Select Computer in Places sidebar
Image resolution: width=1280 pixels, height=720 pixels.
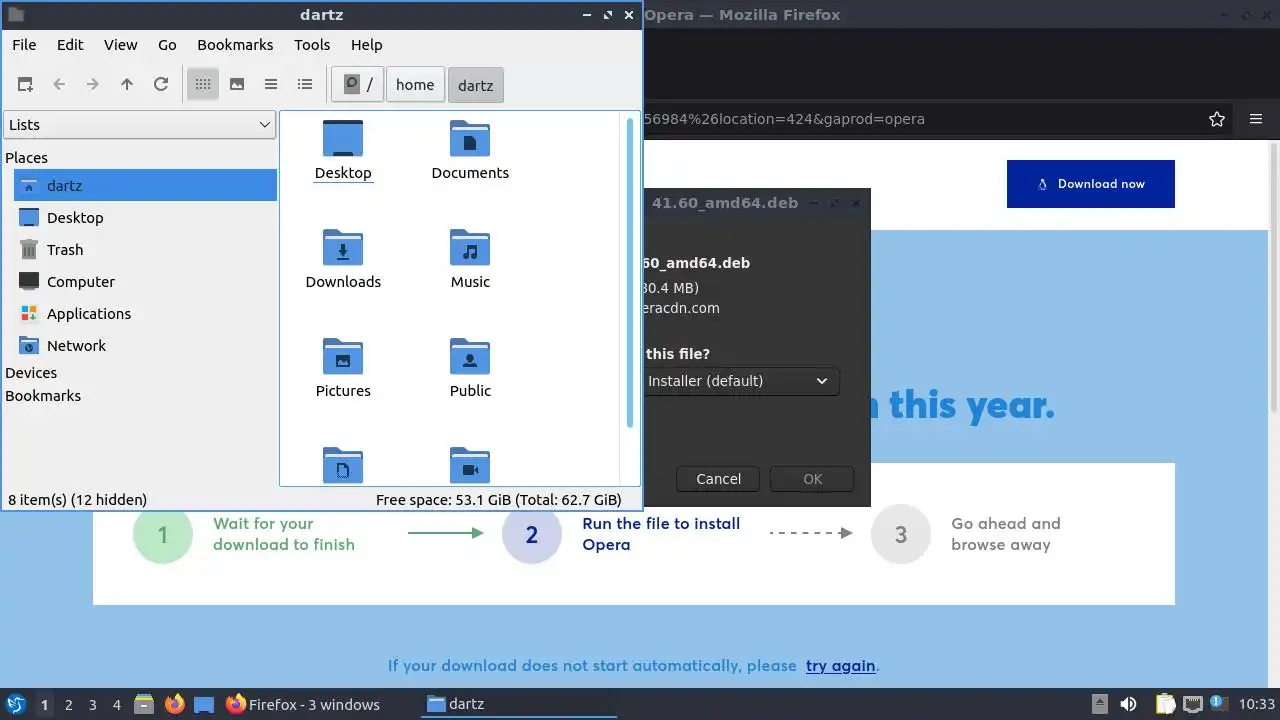[x=145, y=281]
